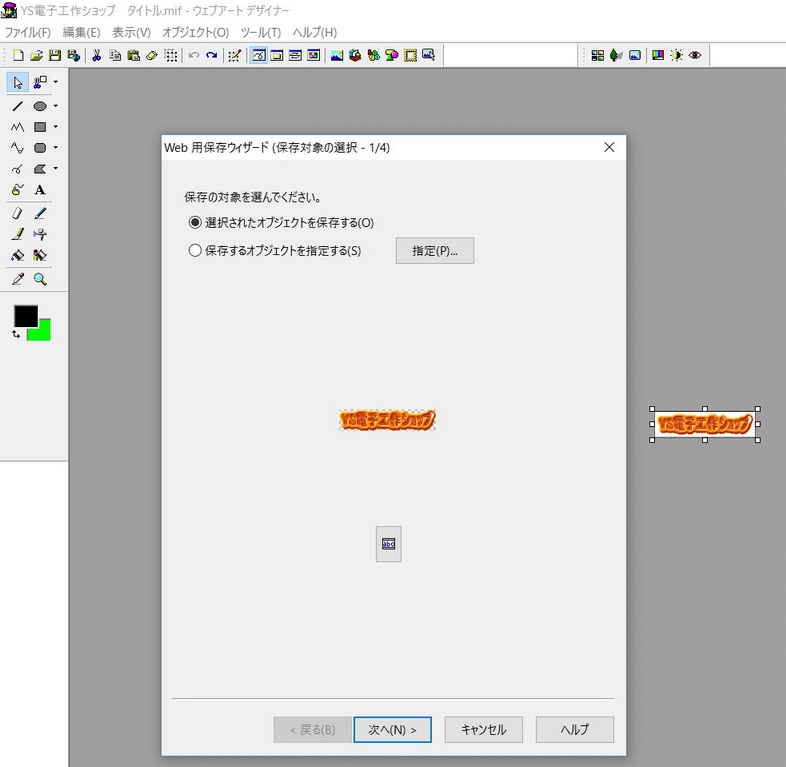786x767 pixels.
Task: Click the eye preview icon in toolbar
Action: [695, 55]
